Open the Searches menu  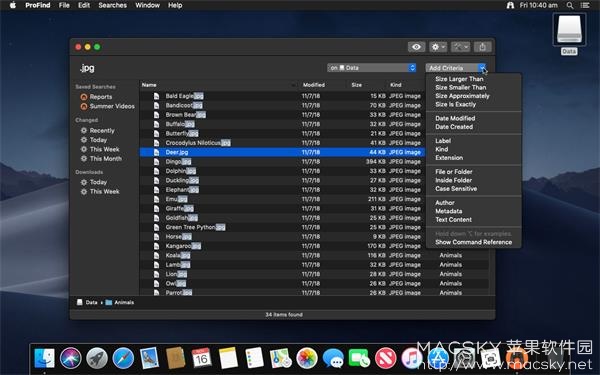point(112,5)
